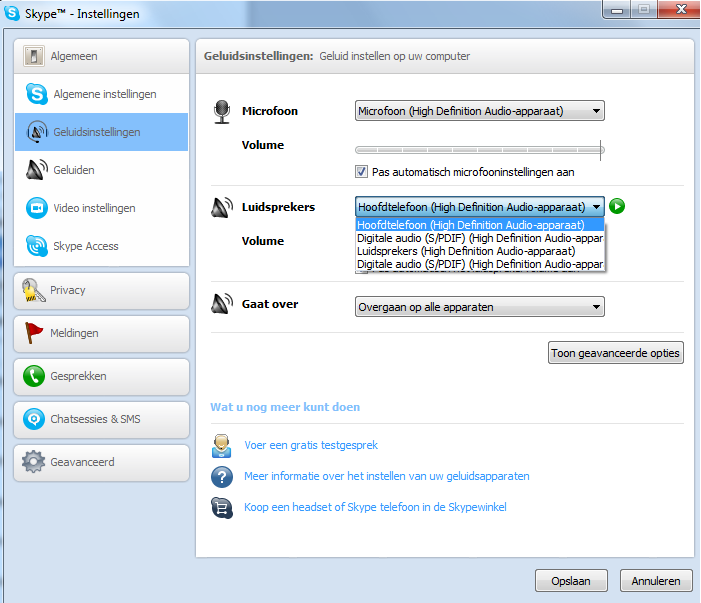701x603 pixels.
Task: Click Toon geavanceerde opties button
Action: click(x=616, y=353)
